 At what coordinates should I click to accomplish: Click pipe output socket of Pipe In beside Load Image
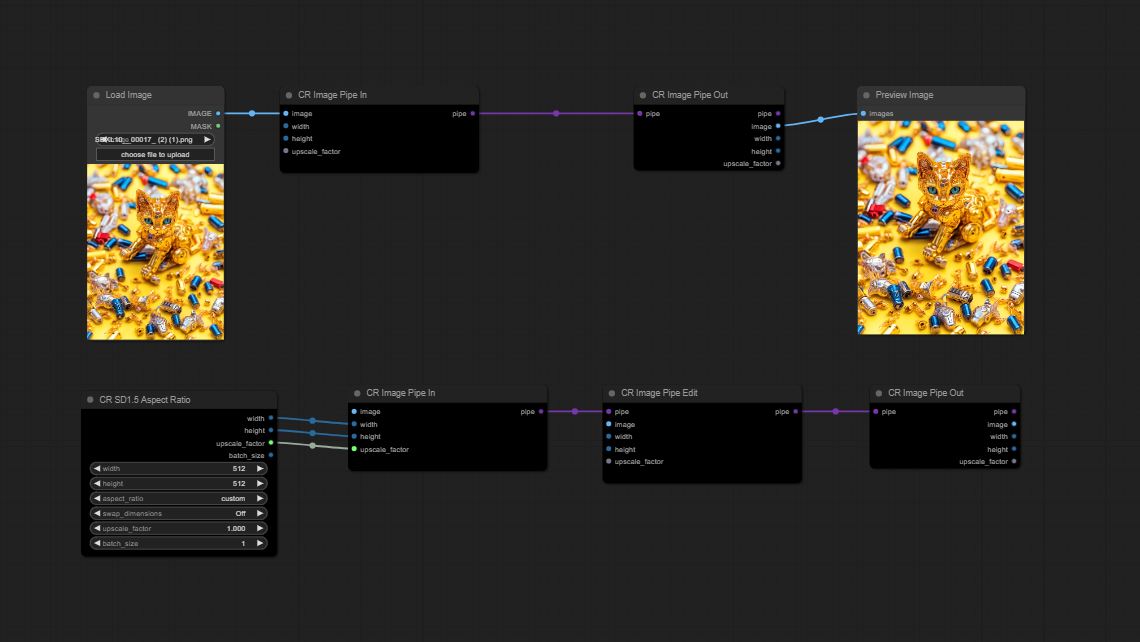tap(473, 113)
